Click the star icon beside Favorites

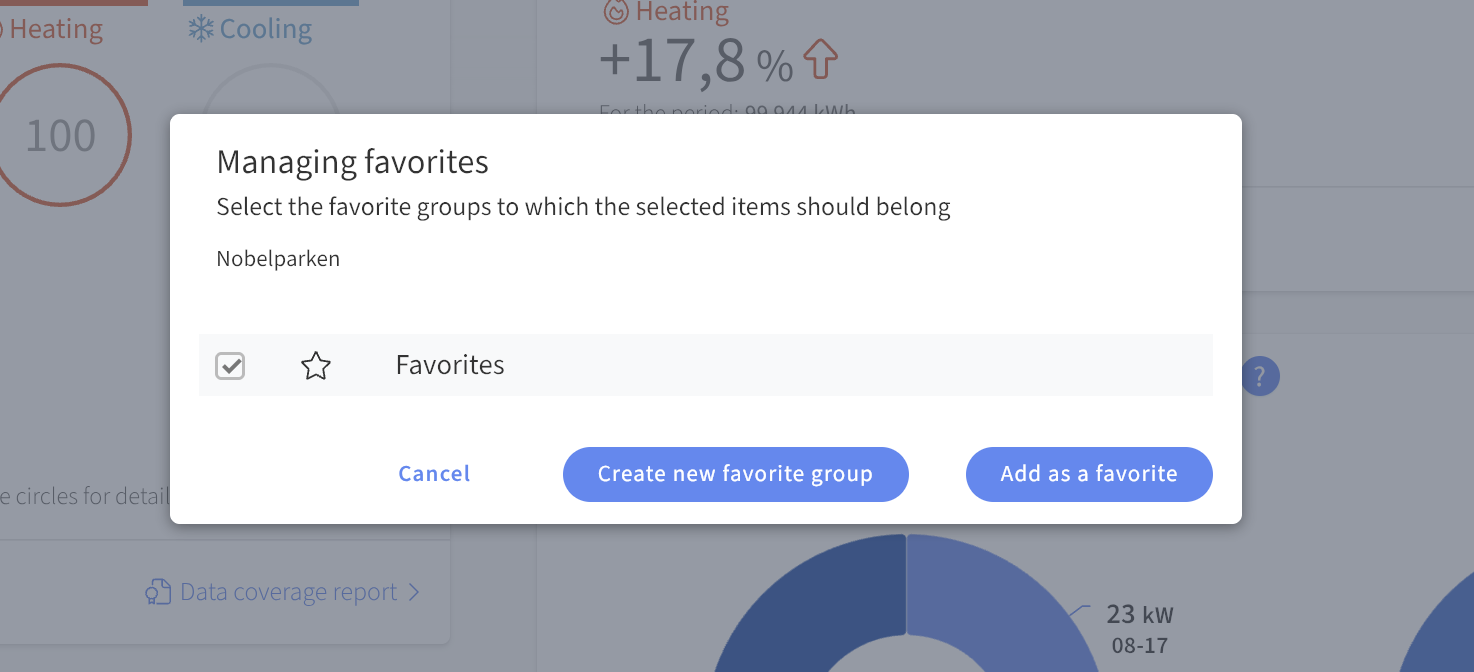click(316, 366)
